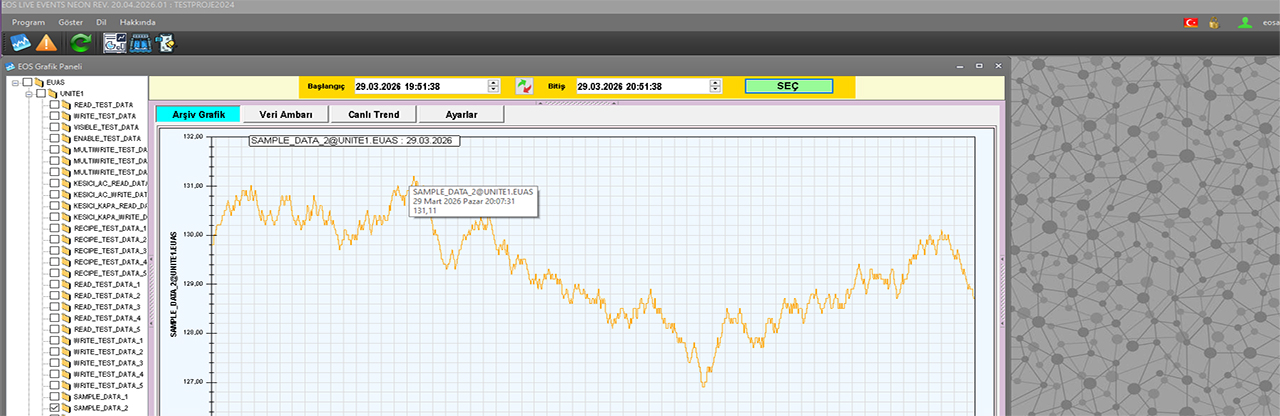Collapse the UNITE1 tree node
This screenshot has height=416, width=1280.
[x=29, y=94]
